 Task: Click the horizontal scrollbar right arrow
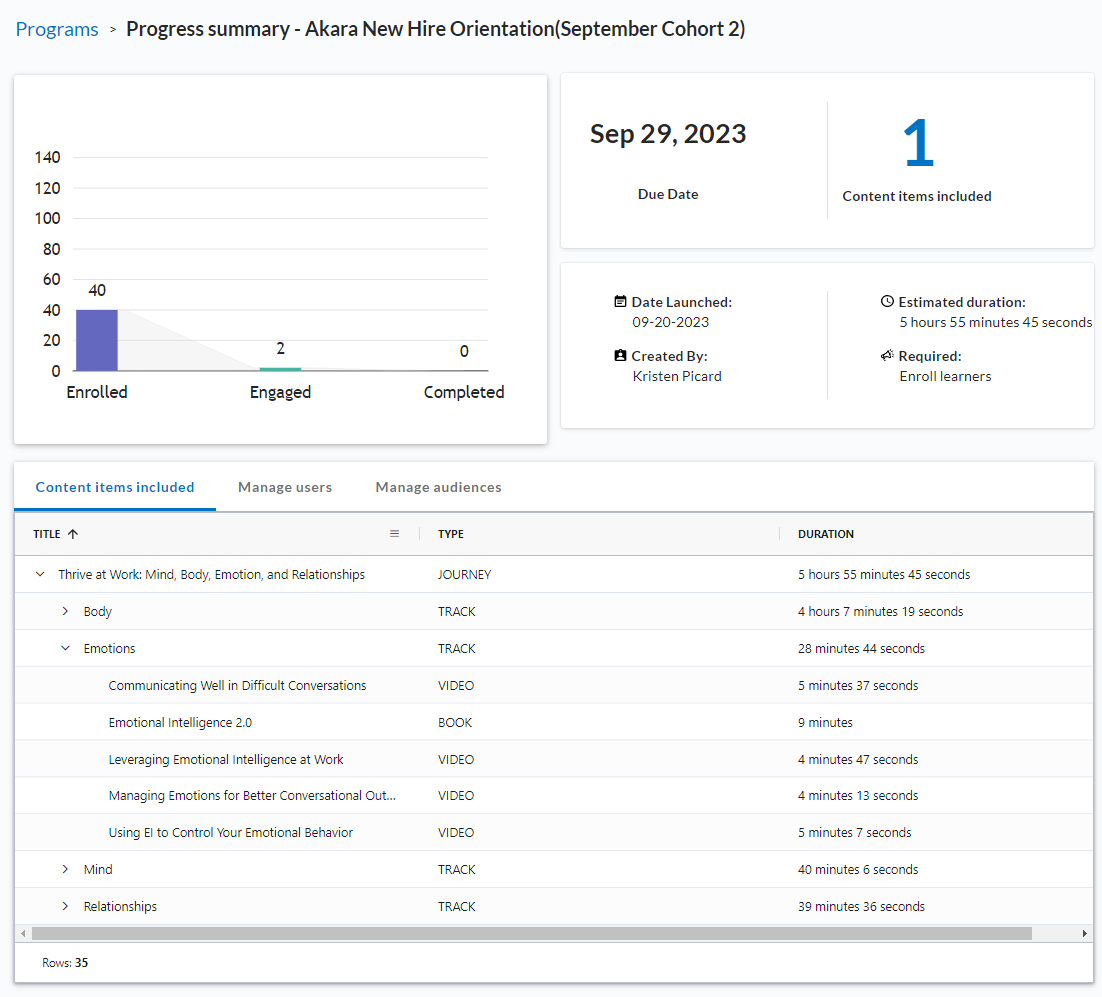(1085, 933)
